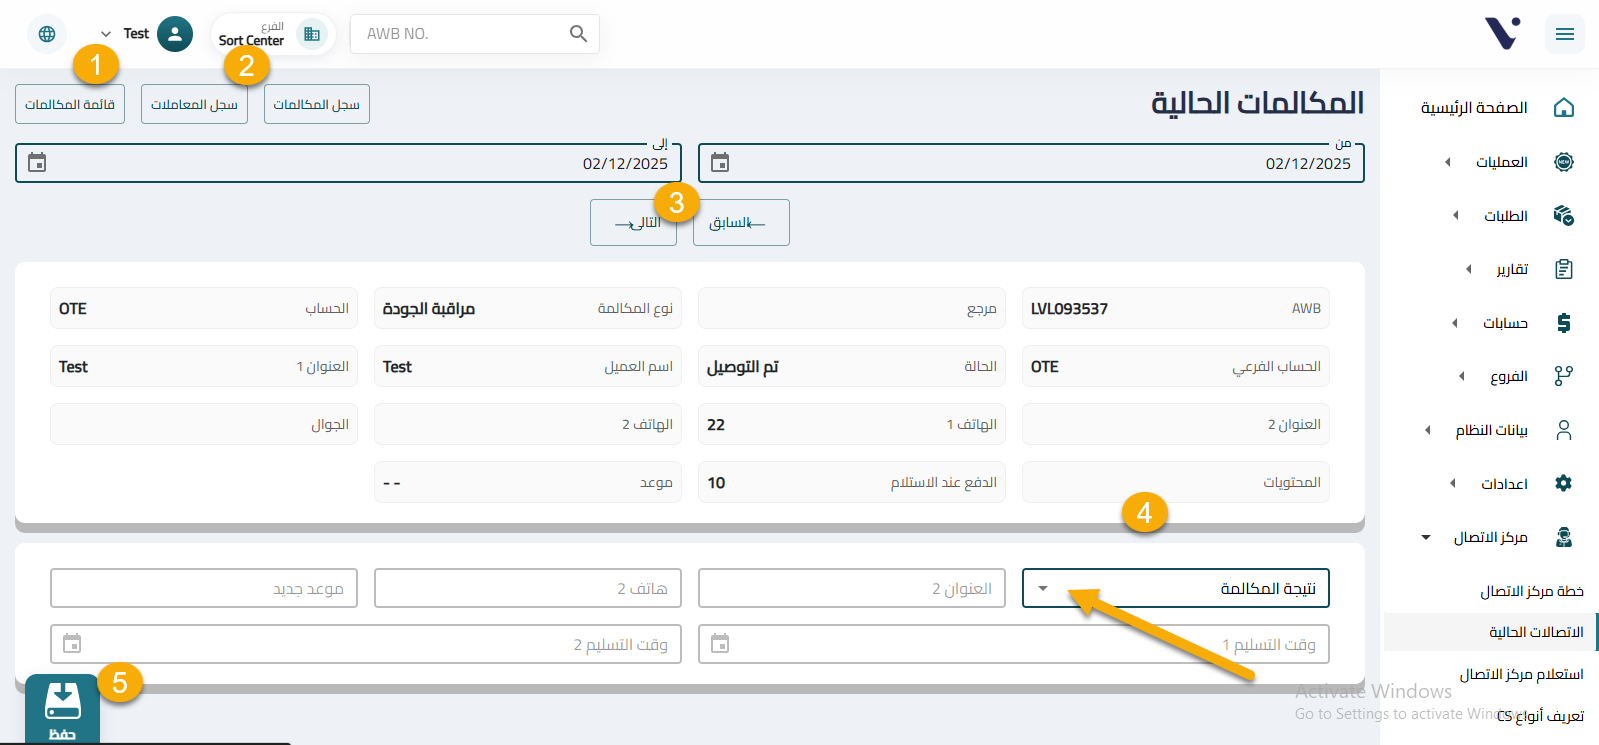The width and height of the screenshot is (1599, 745).
Task: Click the حفظ save button
Action: click(x=62, y=710)
